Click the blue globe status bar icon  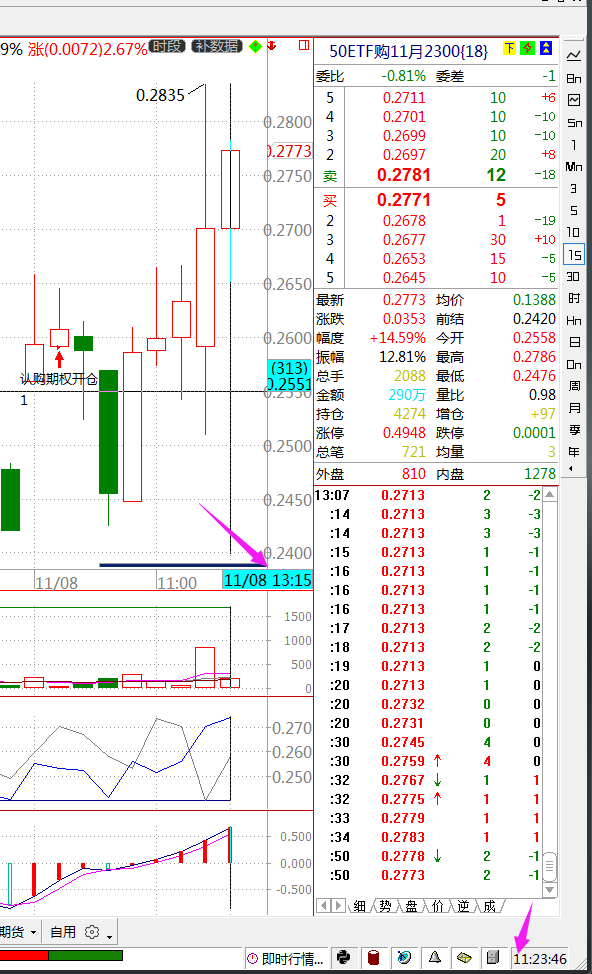[x=404, y=958]
